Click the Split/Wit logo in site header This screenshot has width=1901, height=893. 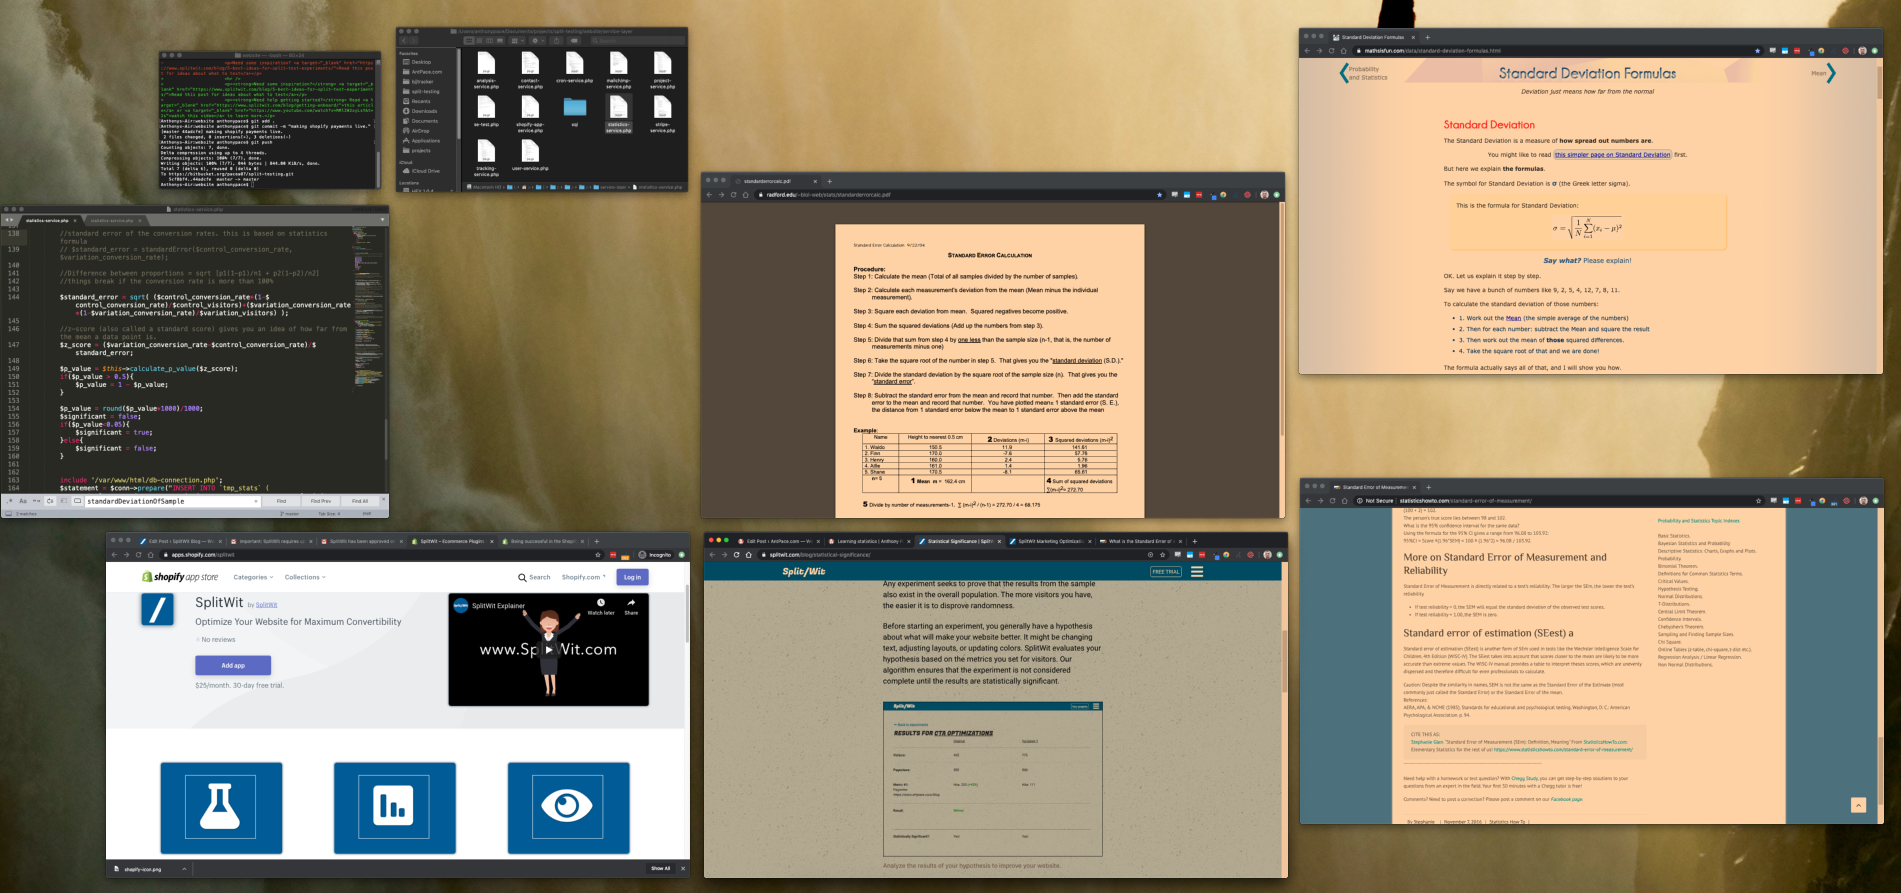coord(803,572)
